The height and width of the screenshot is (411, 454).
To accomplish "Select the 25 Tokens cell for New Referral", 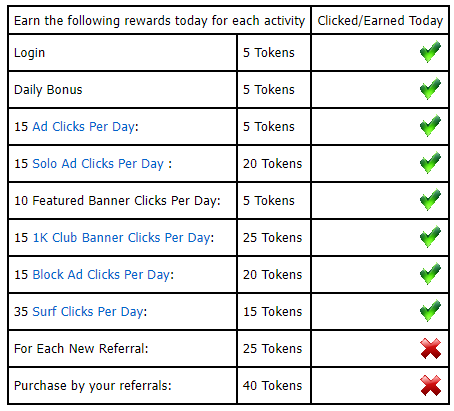I will point(274,349).
